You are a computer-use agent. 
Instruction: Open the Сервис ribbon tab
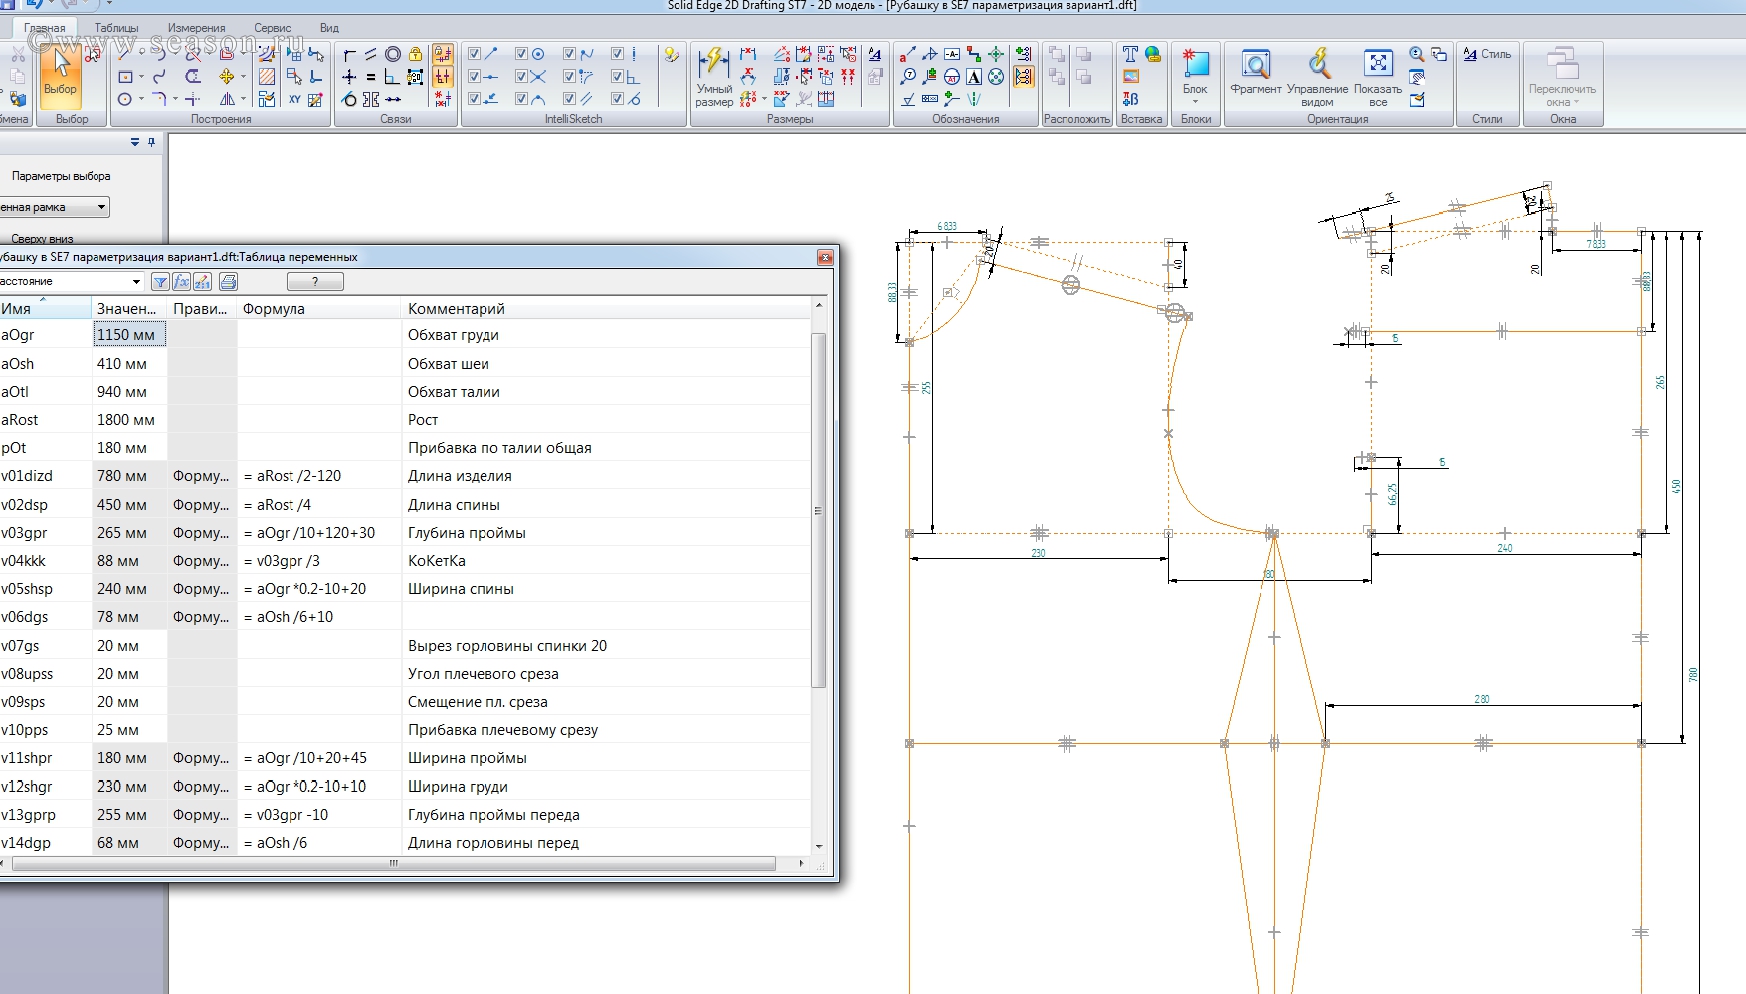pyautogui.click(x=272, y=28)
